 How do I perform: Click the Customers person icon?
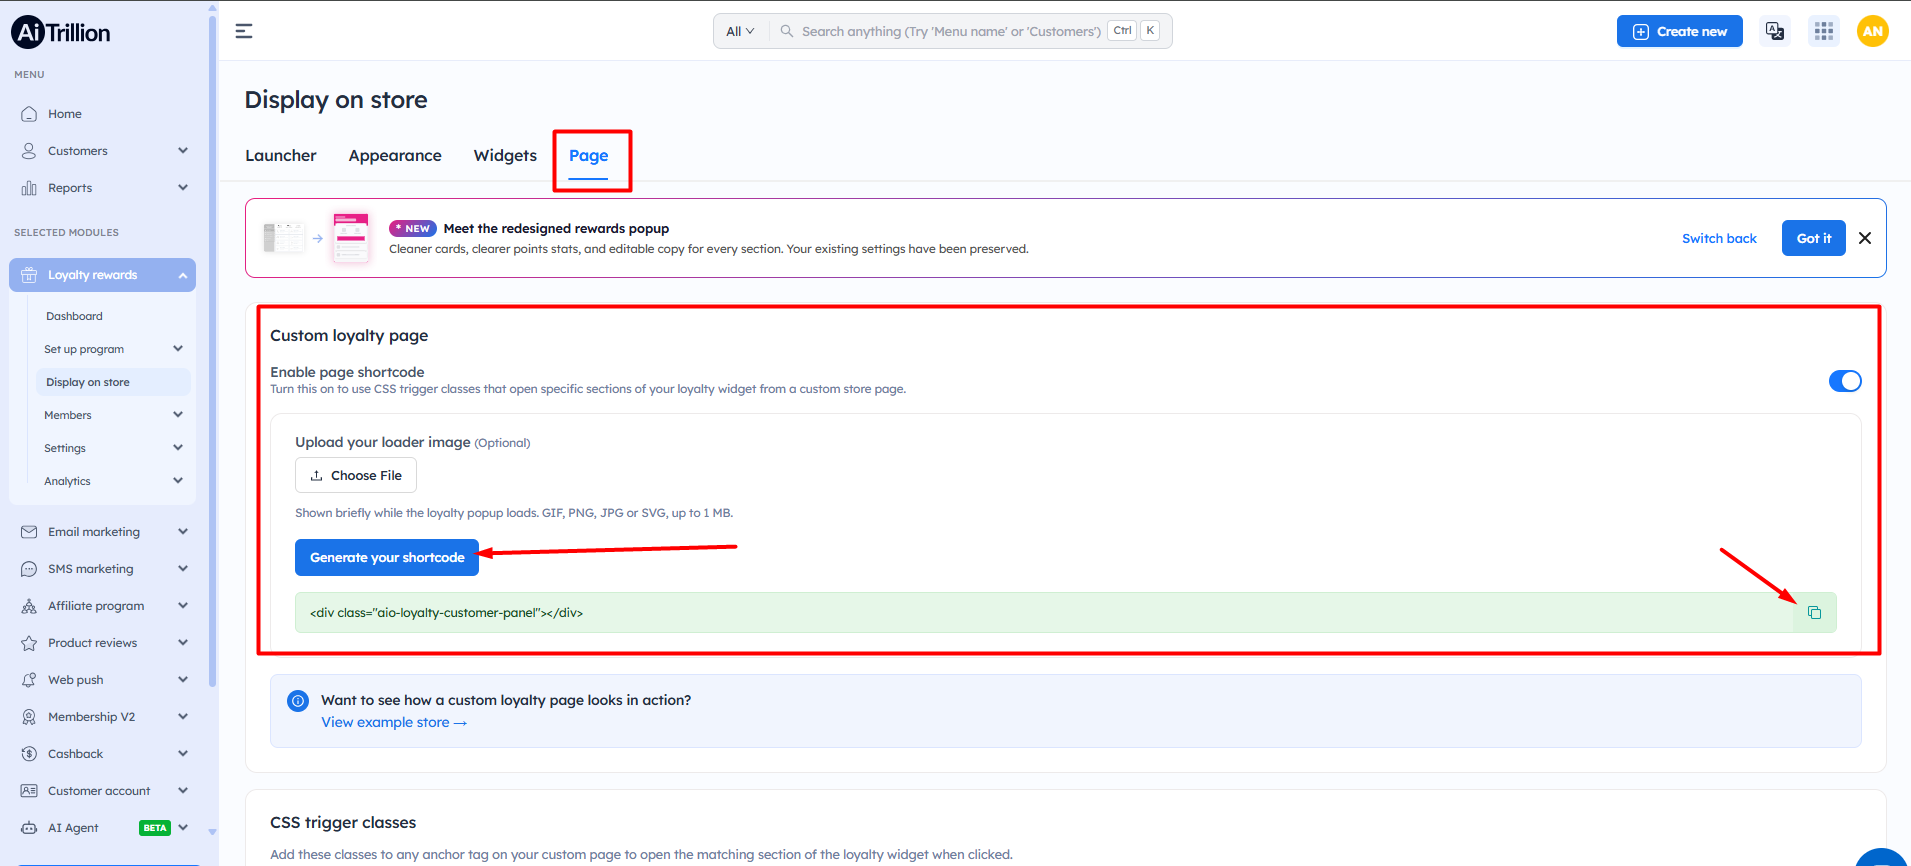(x=29, y=151)
